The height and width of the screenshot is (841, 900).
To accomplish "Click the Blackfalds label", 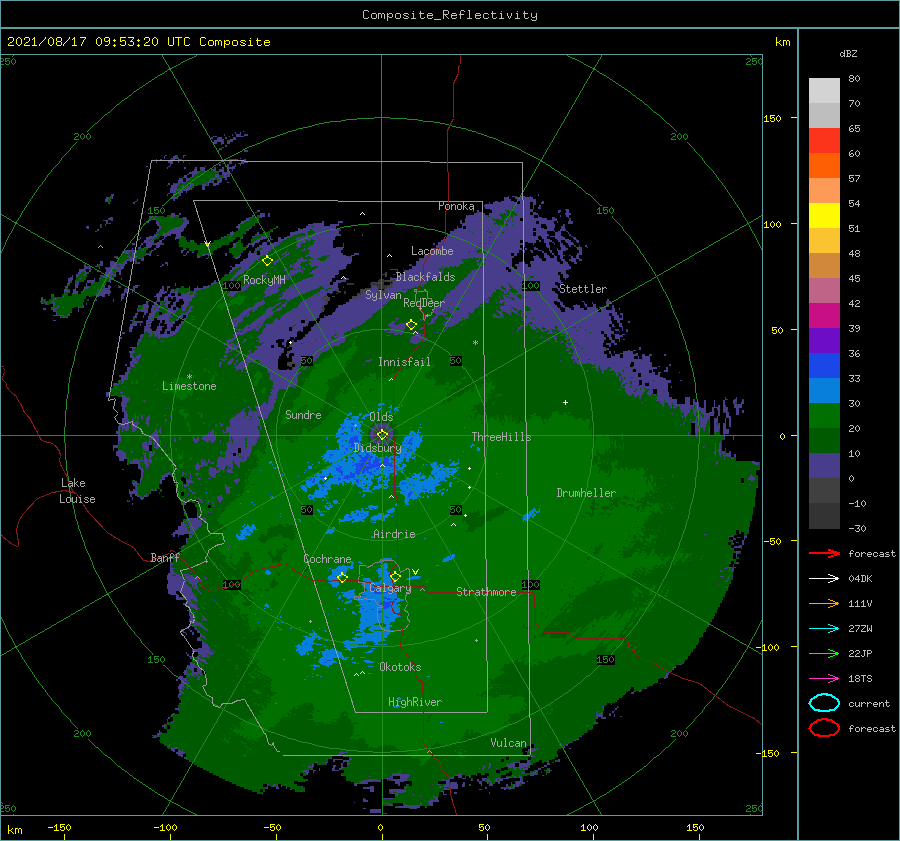I will [425, 277].
